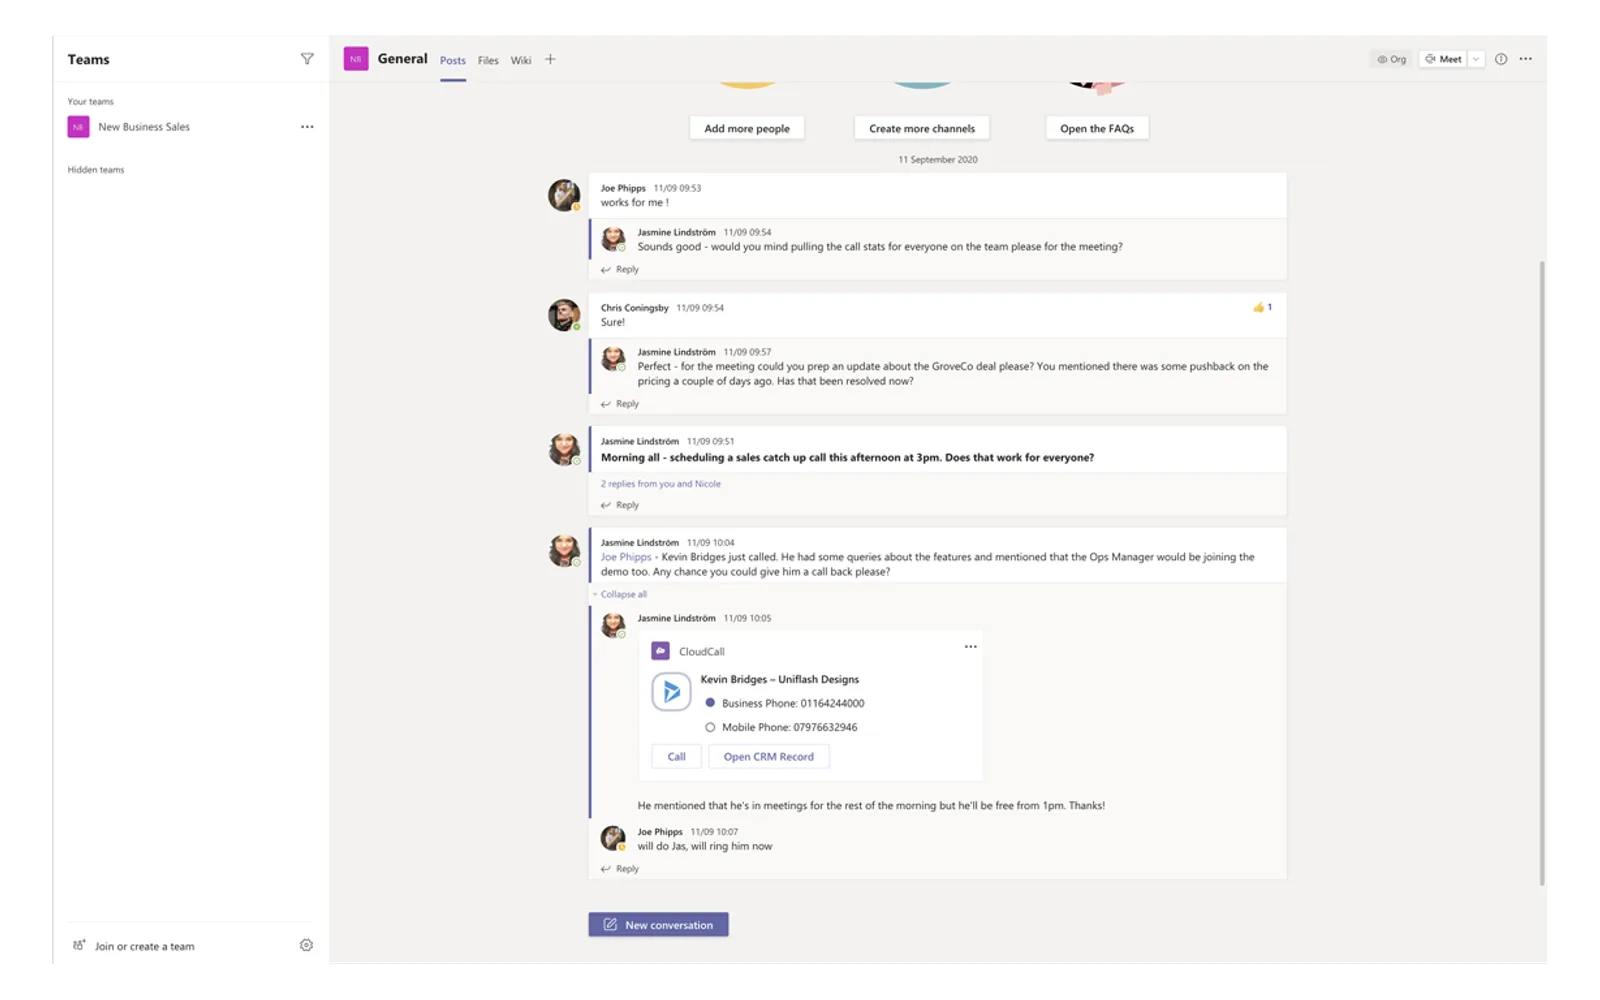Expand the Meet button dropdown arrow
The width and height of the screenshot is (1600, 1000).
point(1475,59)
